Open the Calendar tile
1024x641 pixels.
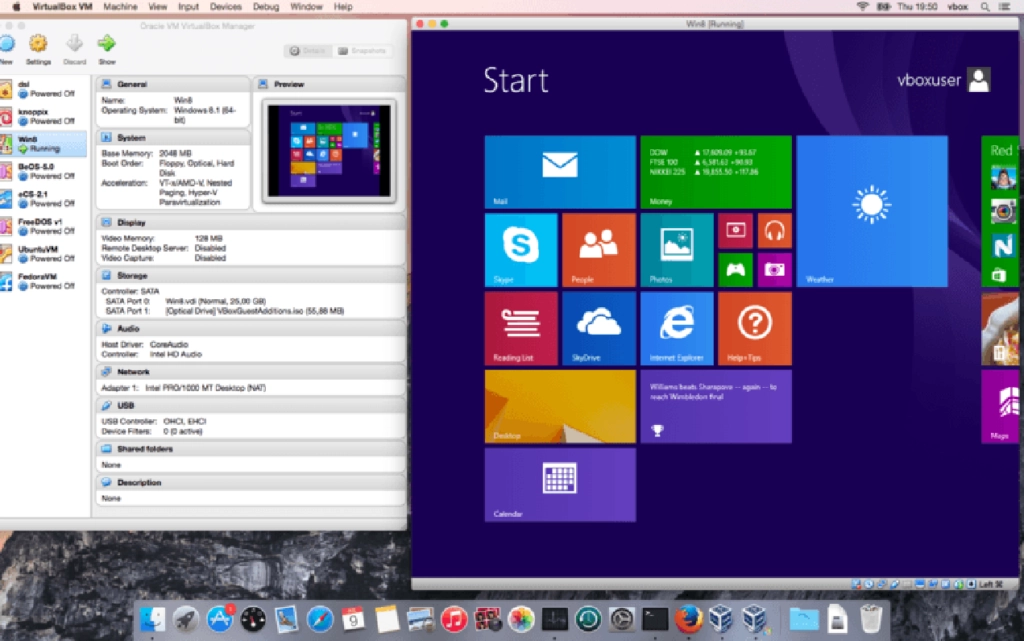pyautogui.click(x=560, y=484)
